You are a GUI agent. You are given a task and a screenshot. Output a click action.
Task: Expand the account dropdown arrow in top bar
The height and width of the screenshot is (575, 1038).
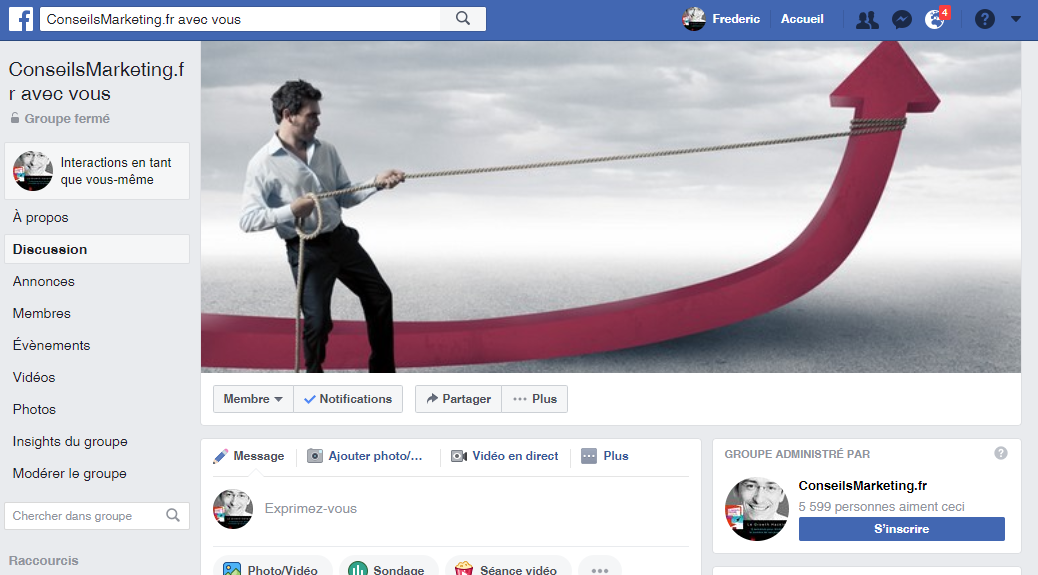(1015, 19)
